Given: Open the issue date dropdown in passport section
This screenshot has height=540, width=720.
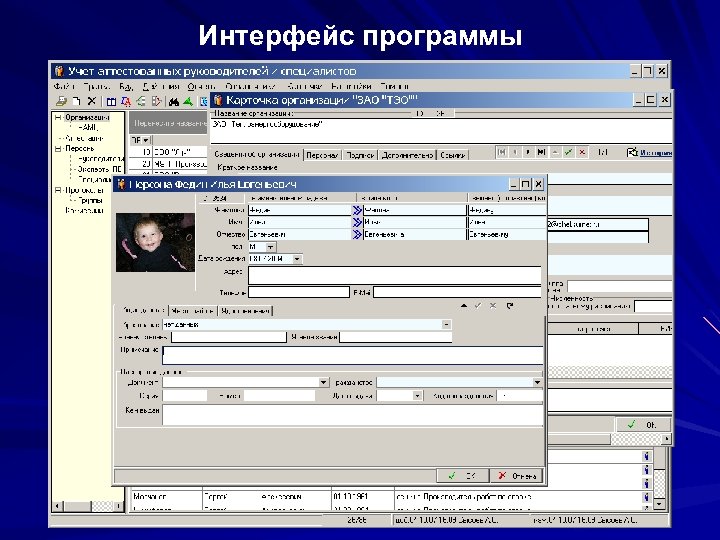Looking at the screenshot, I should [x=417, y=395].
